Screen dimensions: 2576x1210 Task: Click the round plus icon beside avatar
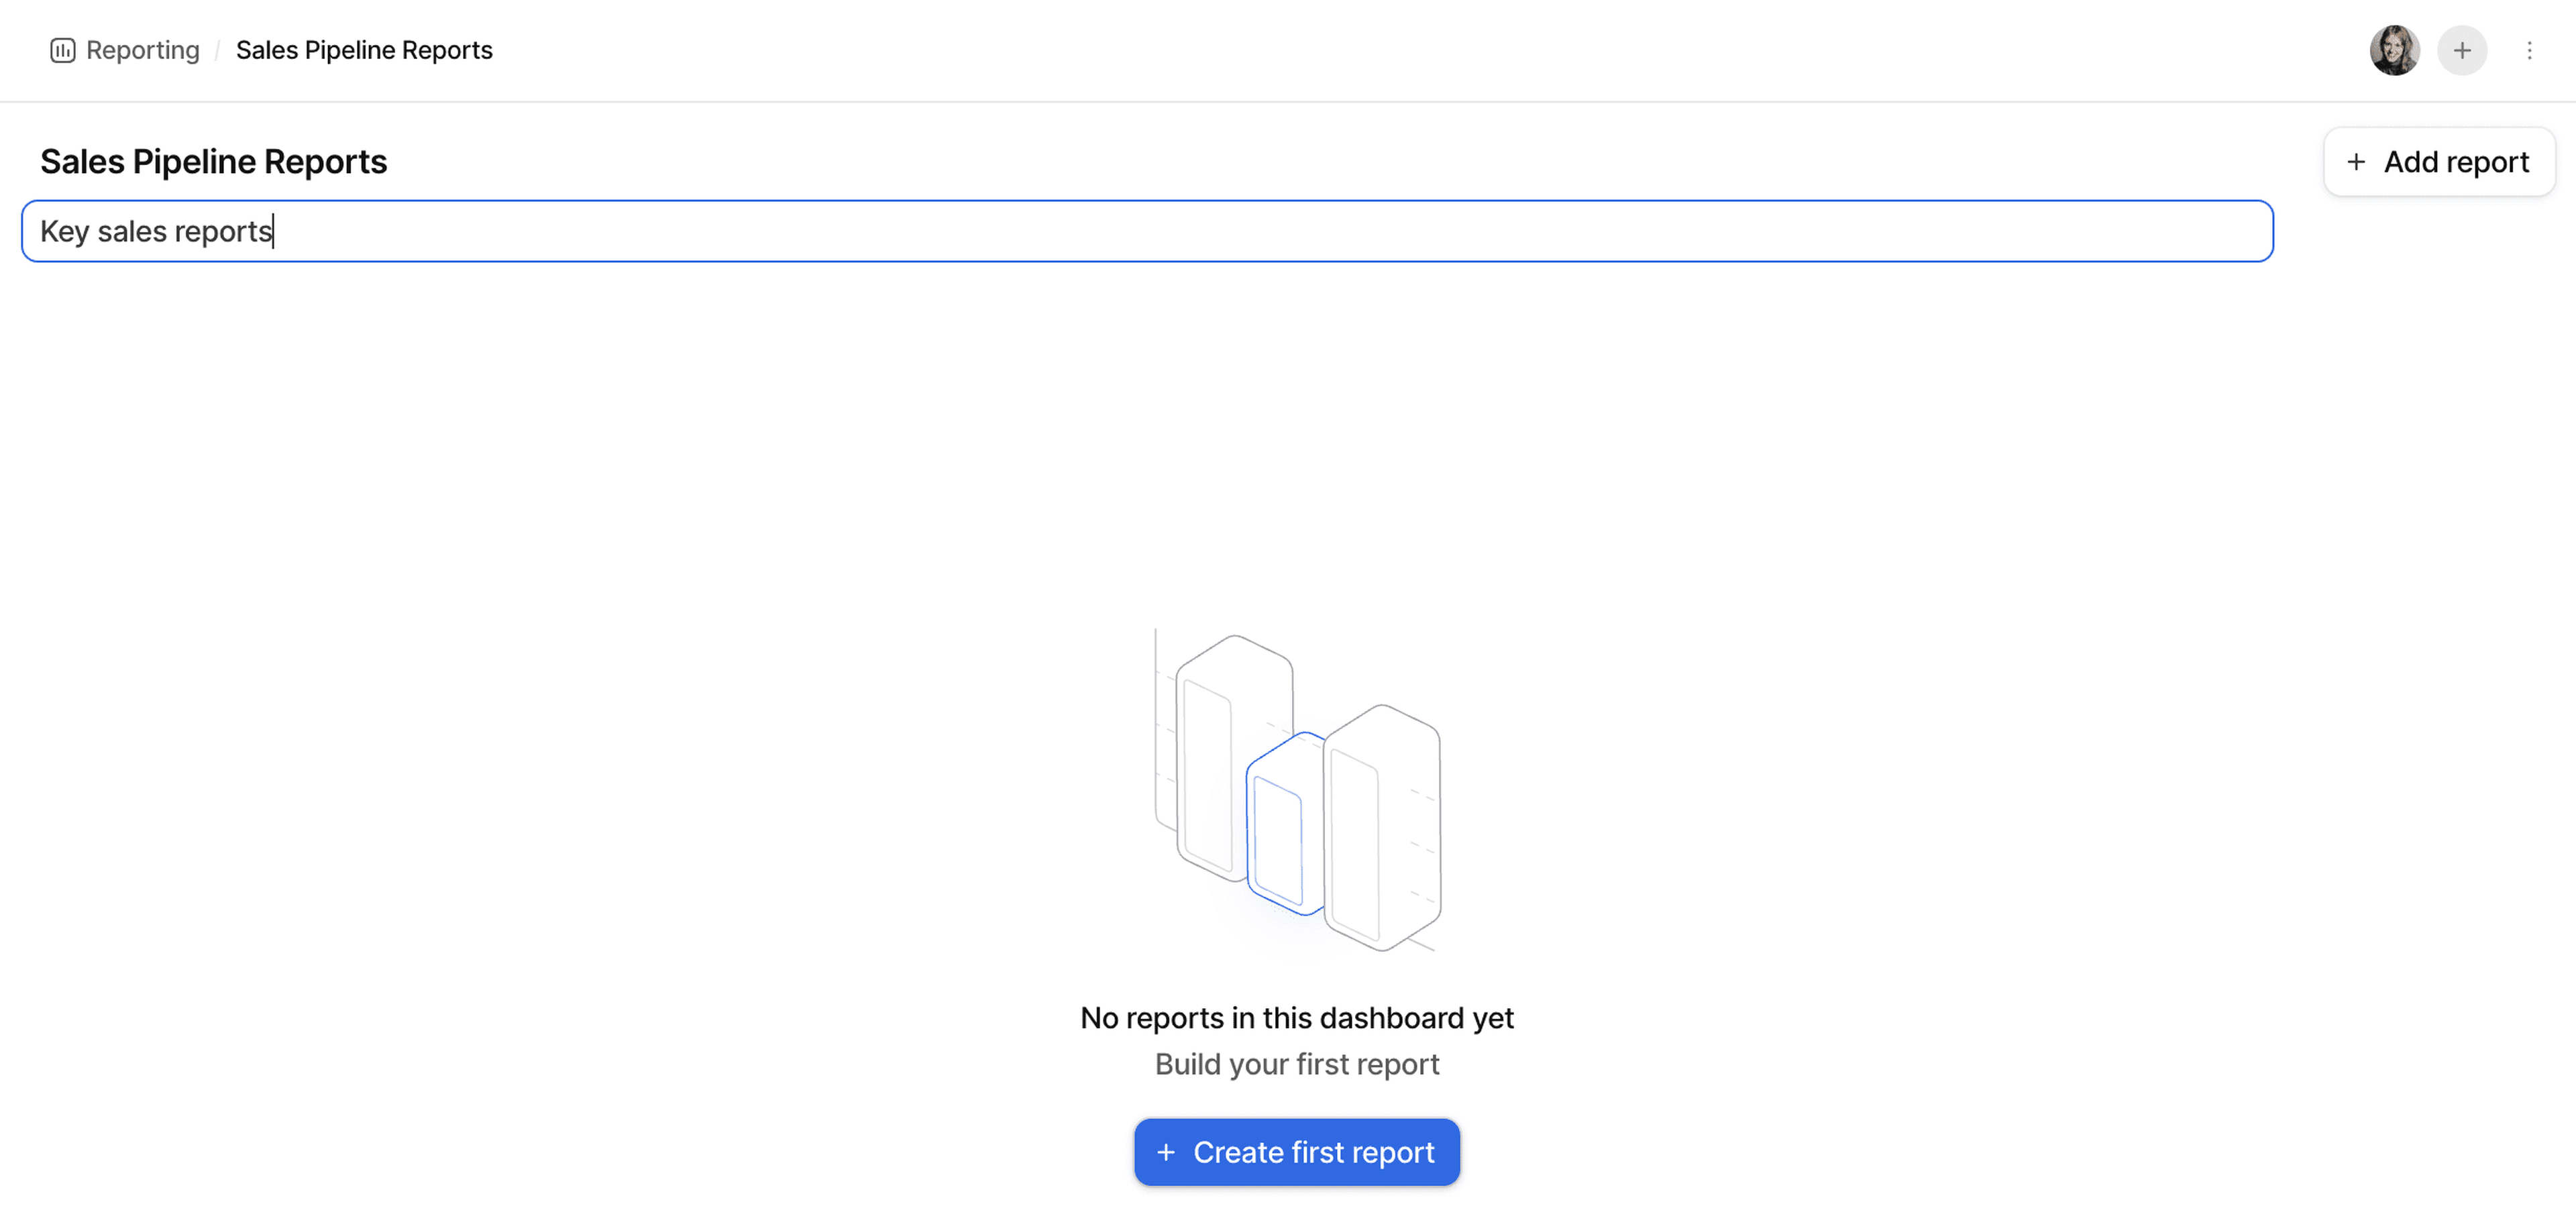click(2462, 50)
